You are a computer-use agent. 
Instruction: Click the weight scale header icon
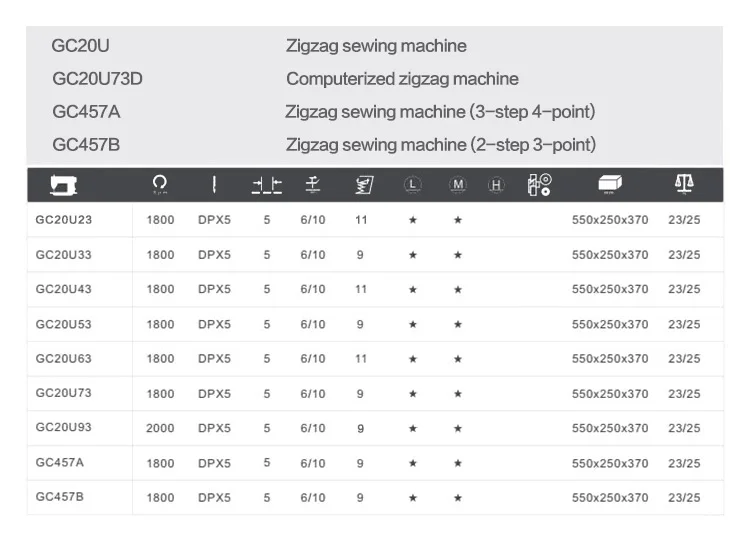pos(684,184)
